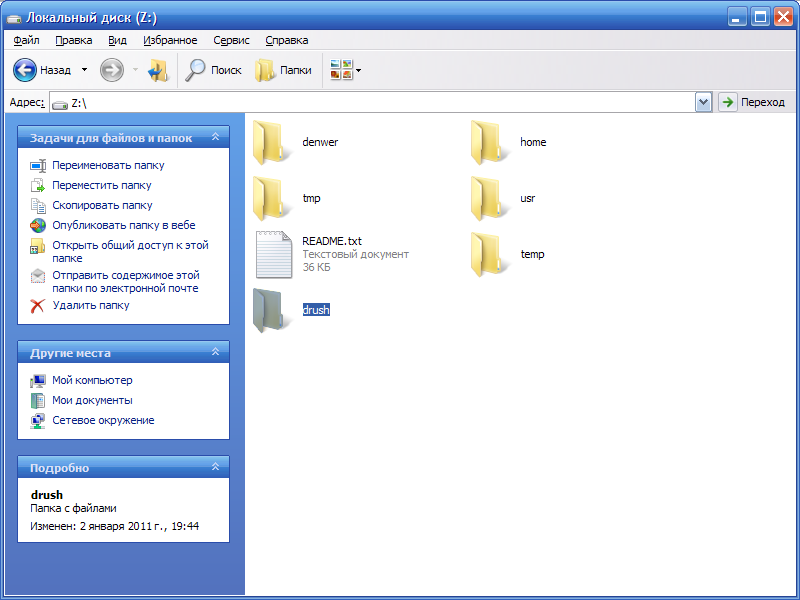Open the Справка menu
Screen dimensions: 800x600
287,40
